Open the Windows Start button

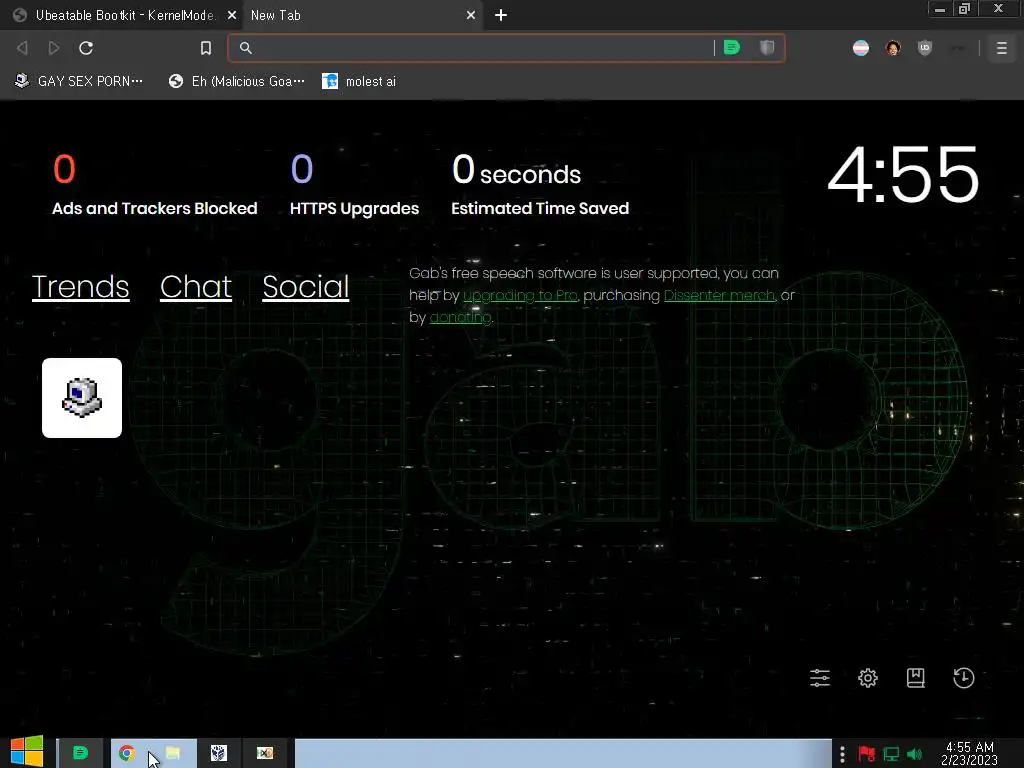(x=27, y=751)
